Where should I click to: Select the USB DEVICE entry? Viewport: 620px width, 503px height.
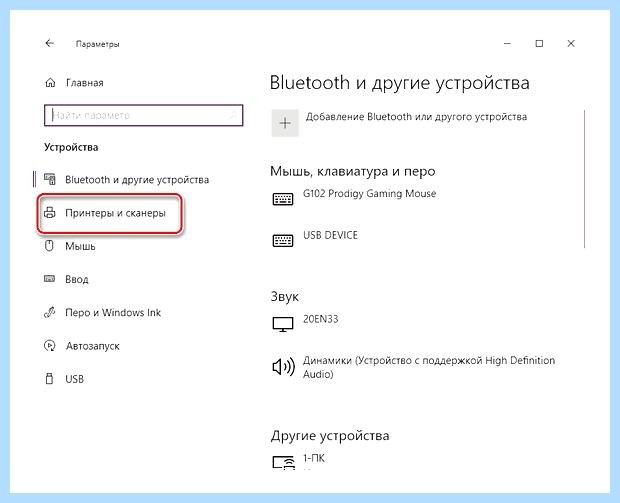tap(330, 235)
